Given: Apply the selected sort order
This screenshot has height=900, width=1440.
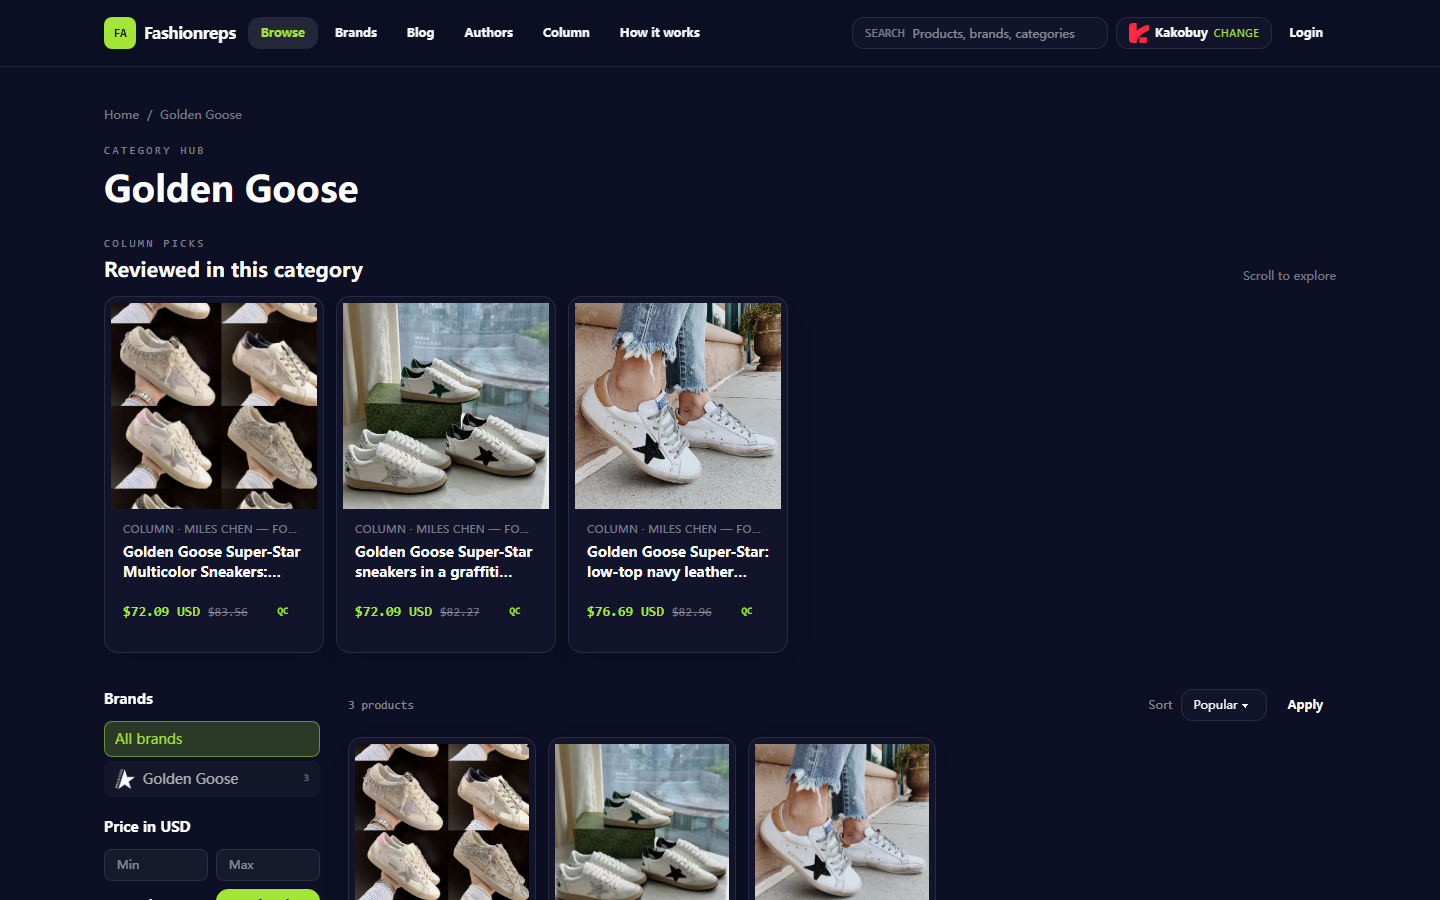Looking at the screenshot, I should pos(1305,705).
